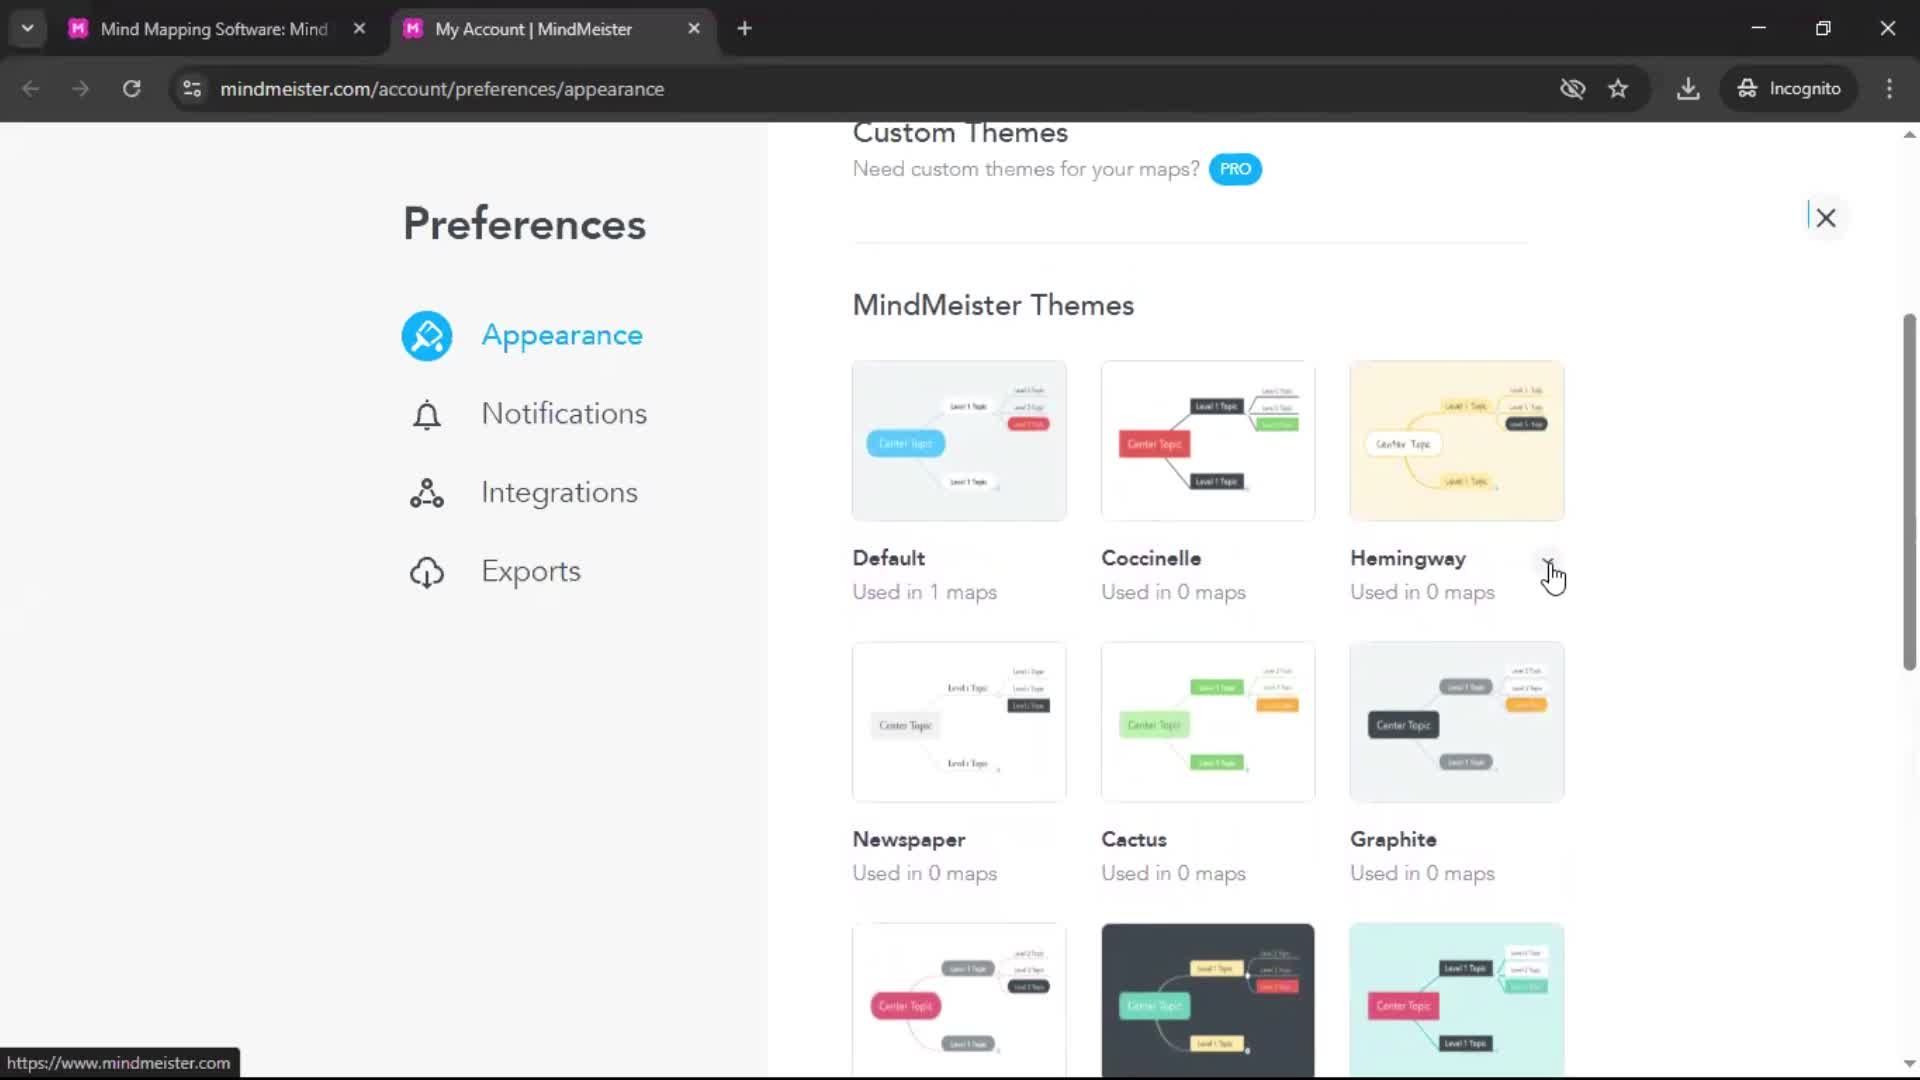The width and height of the screenshot is (1920, 1080).
Task: Click the Exports cloud download icon
Action: coord(427,572)
